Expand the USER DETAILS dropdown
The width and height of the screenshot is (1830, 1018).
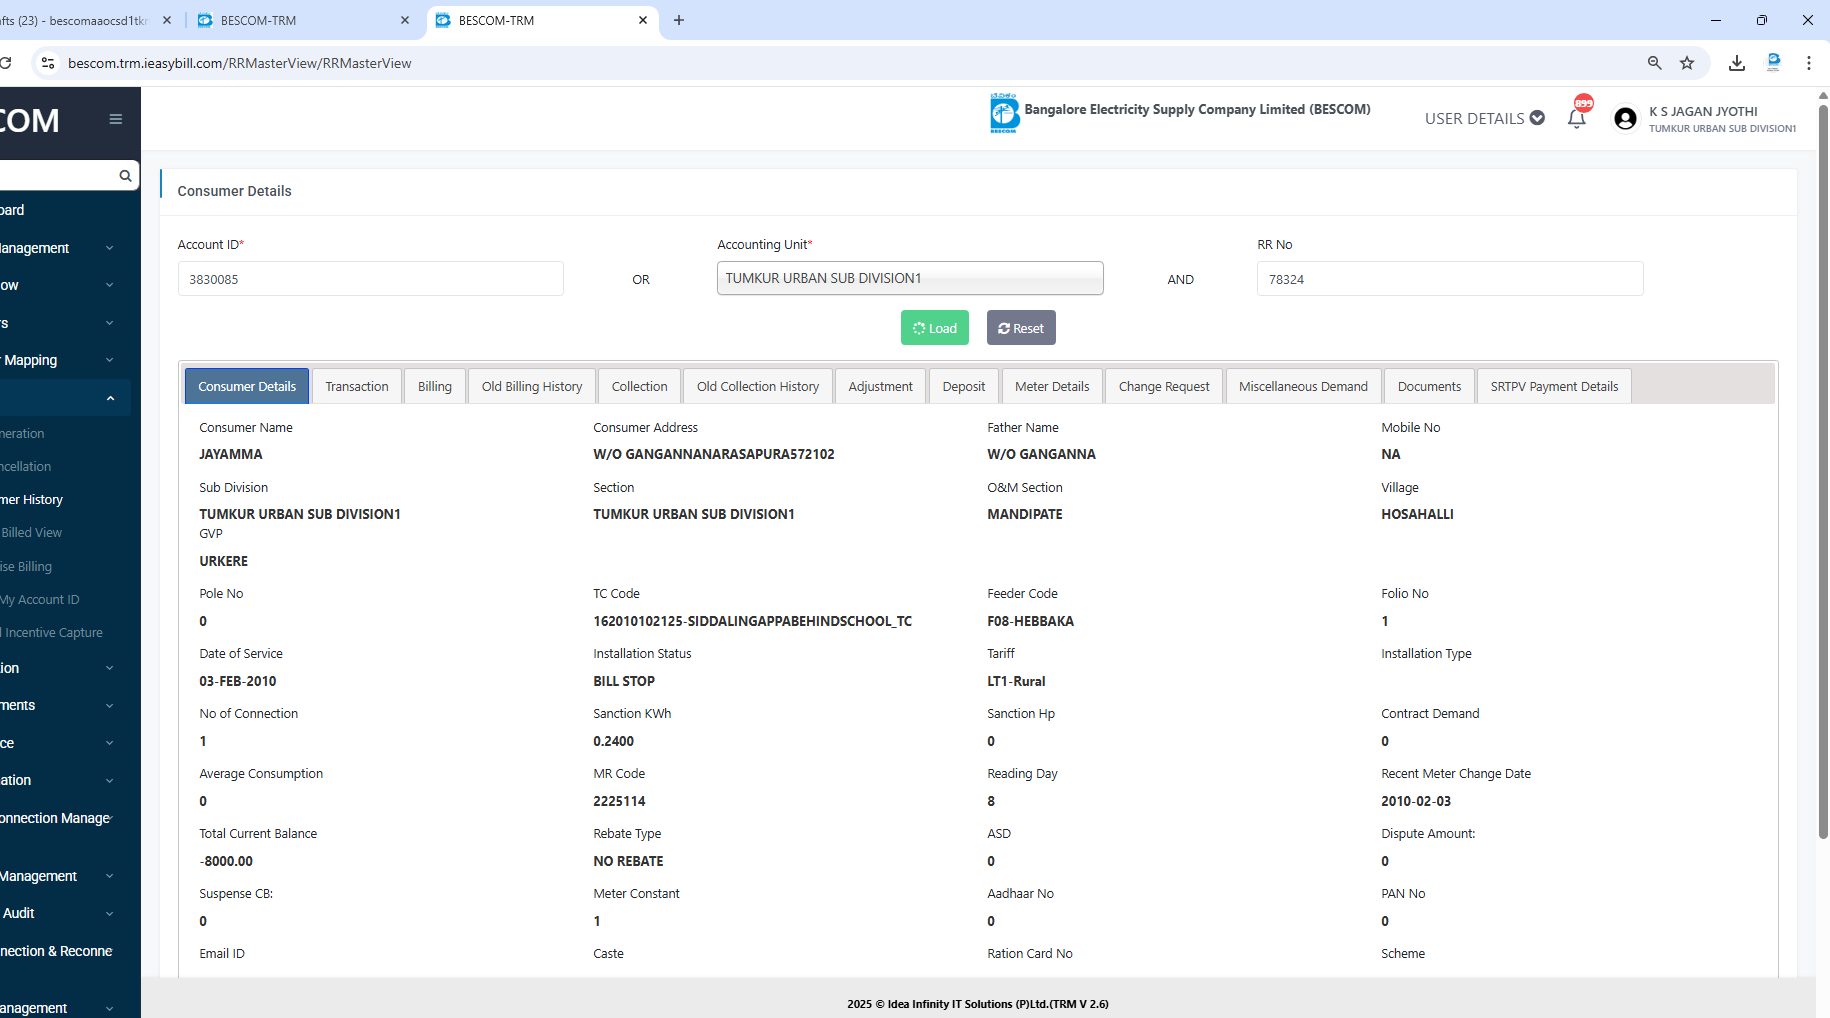[x=1484, y=118]
